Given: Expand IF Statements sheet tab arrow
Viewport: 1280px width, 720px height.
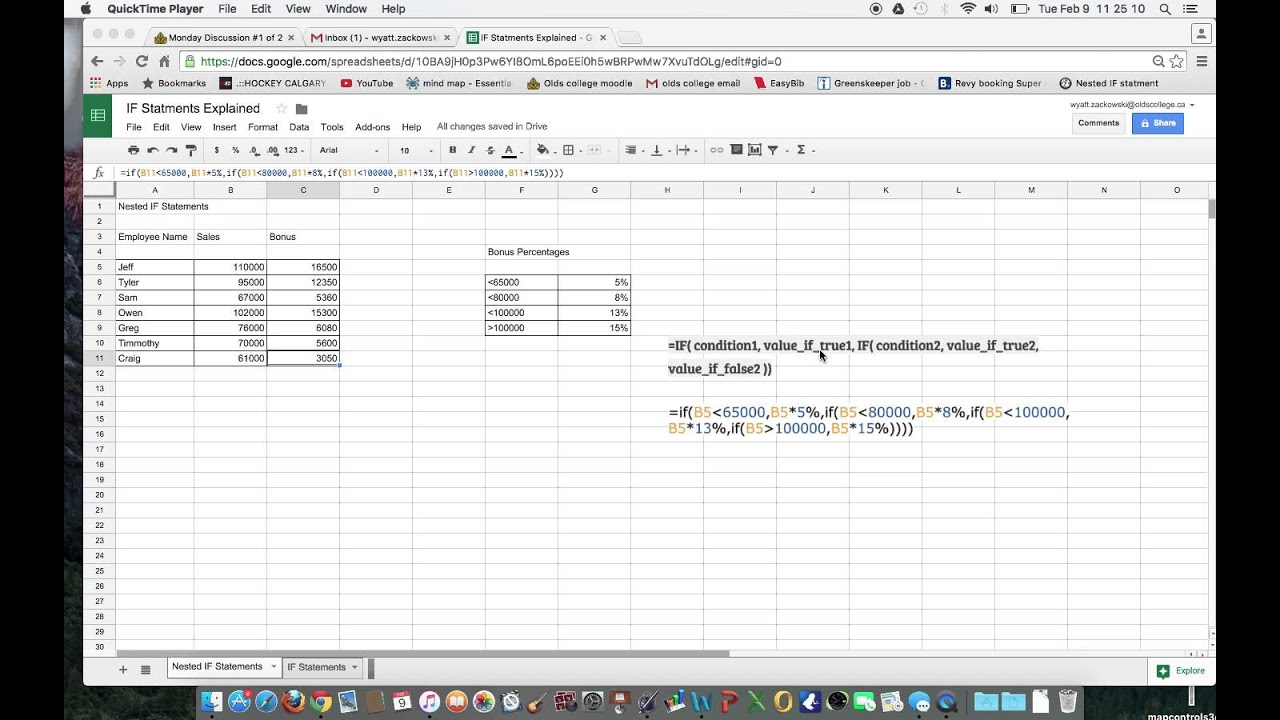Looking at the screenshot, I should (x=354, y=667).
